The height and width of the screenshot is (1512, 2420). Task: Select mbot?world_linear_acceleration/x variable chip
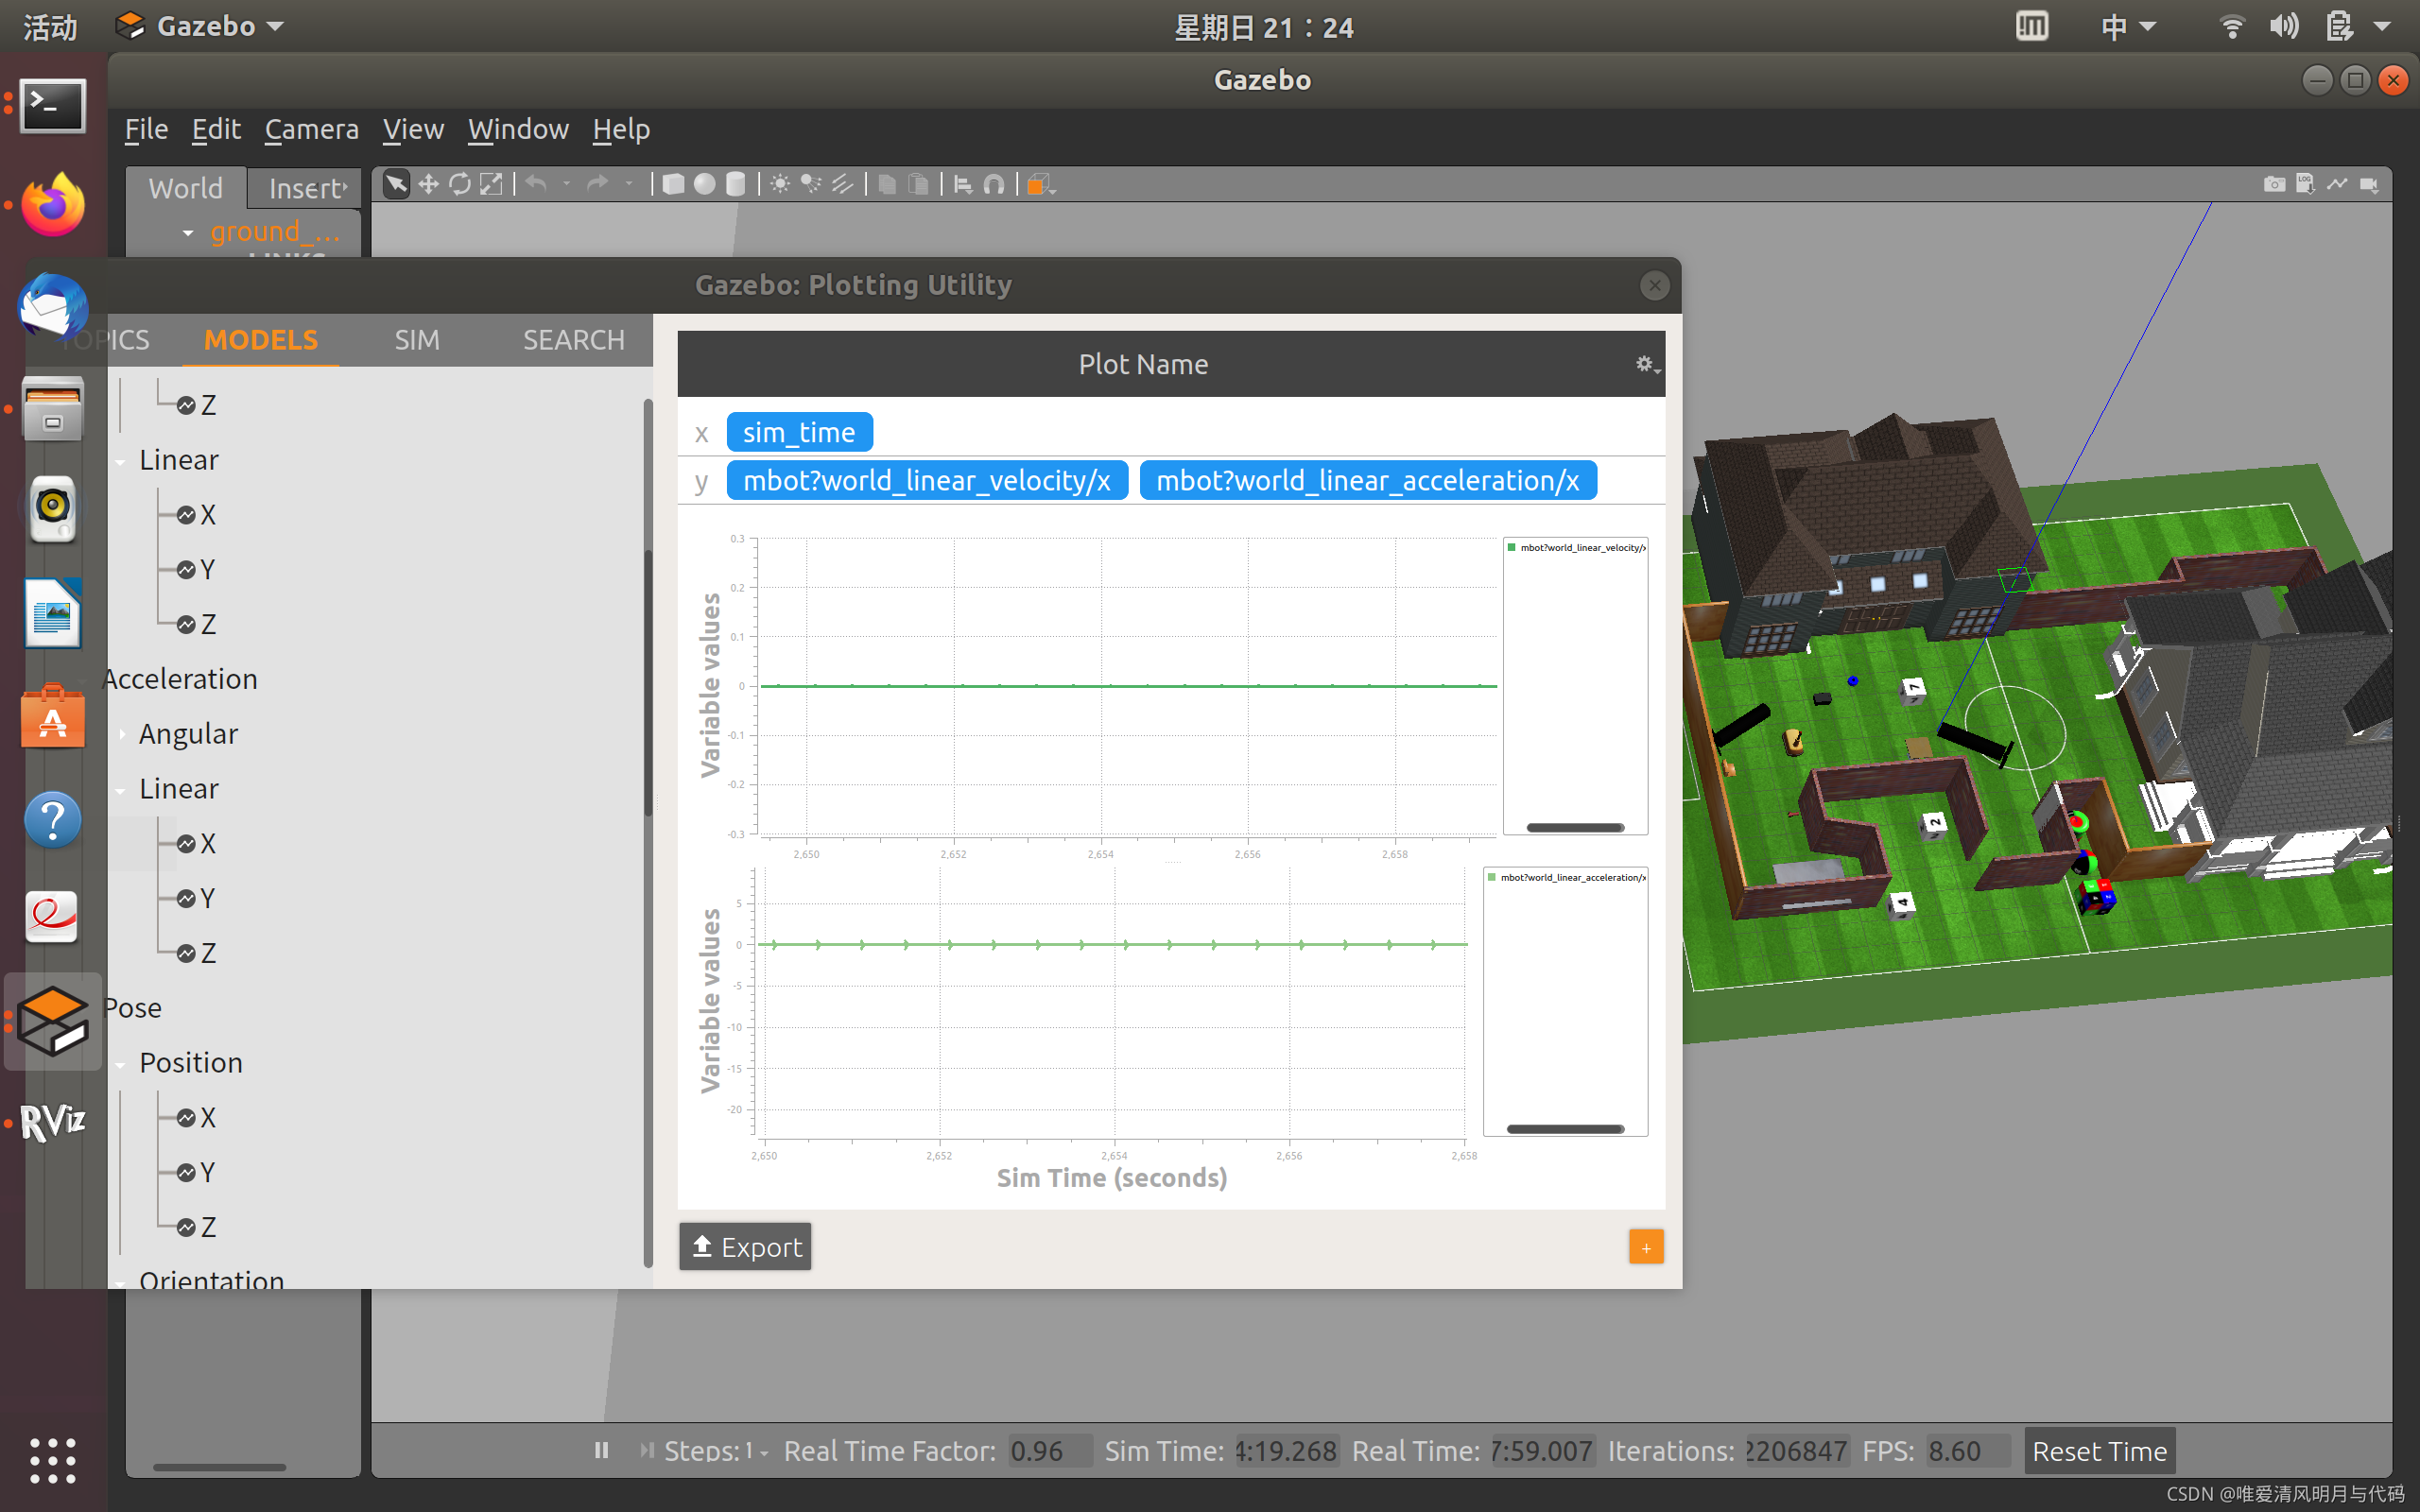1367,481
